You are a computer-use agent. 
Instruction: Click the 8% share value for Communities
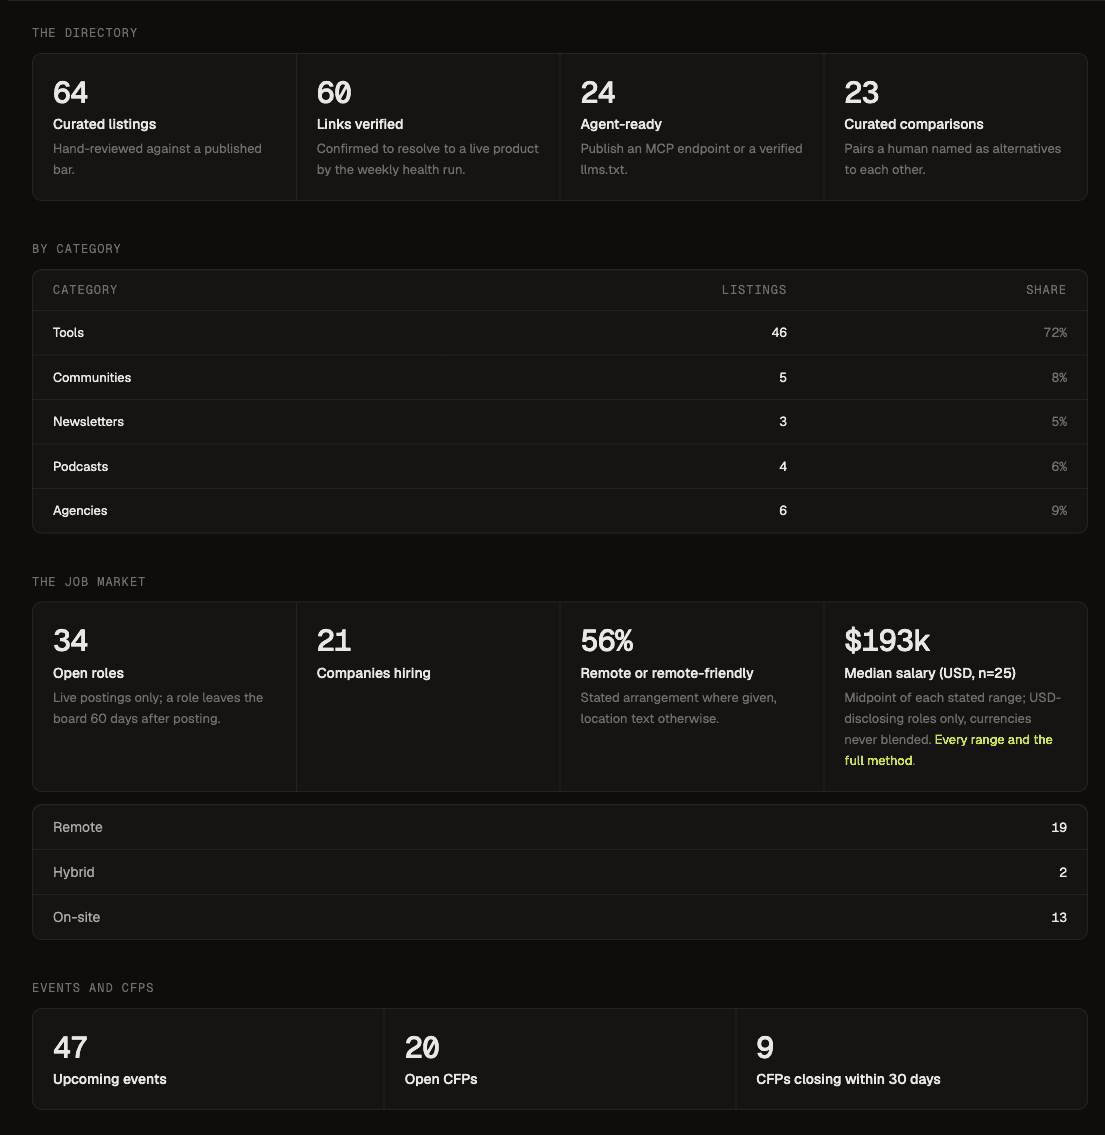(x=1059, y=378)
